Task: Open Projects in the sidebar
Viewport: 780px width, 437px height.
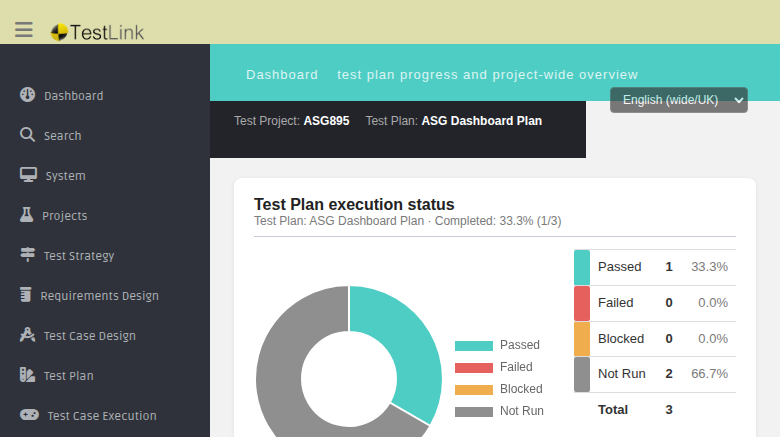Action: pyautogui.click(x=65, y=216)
